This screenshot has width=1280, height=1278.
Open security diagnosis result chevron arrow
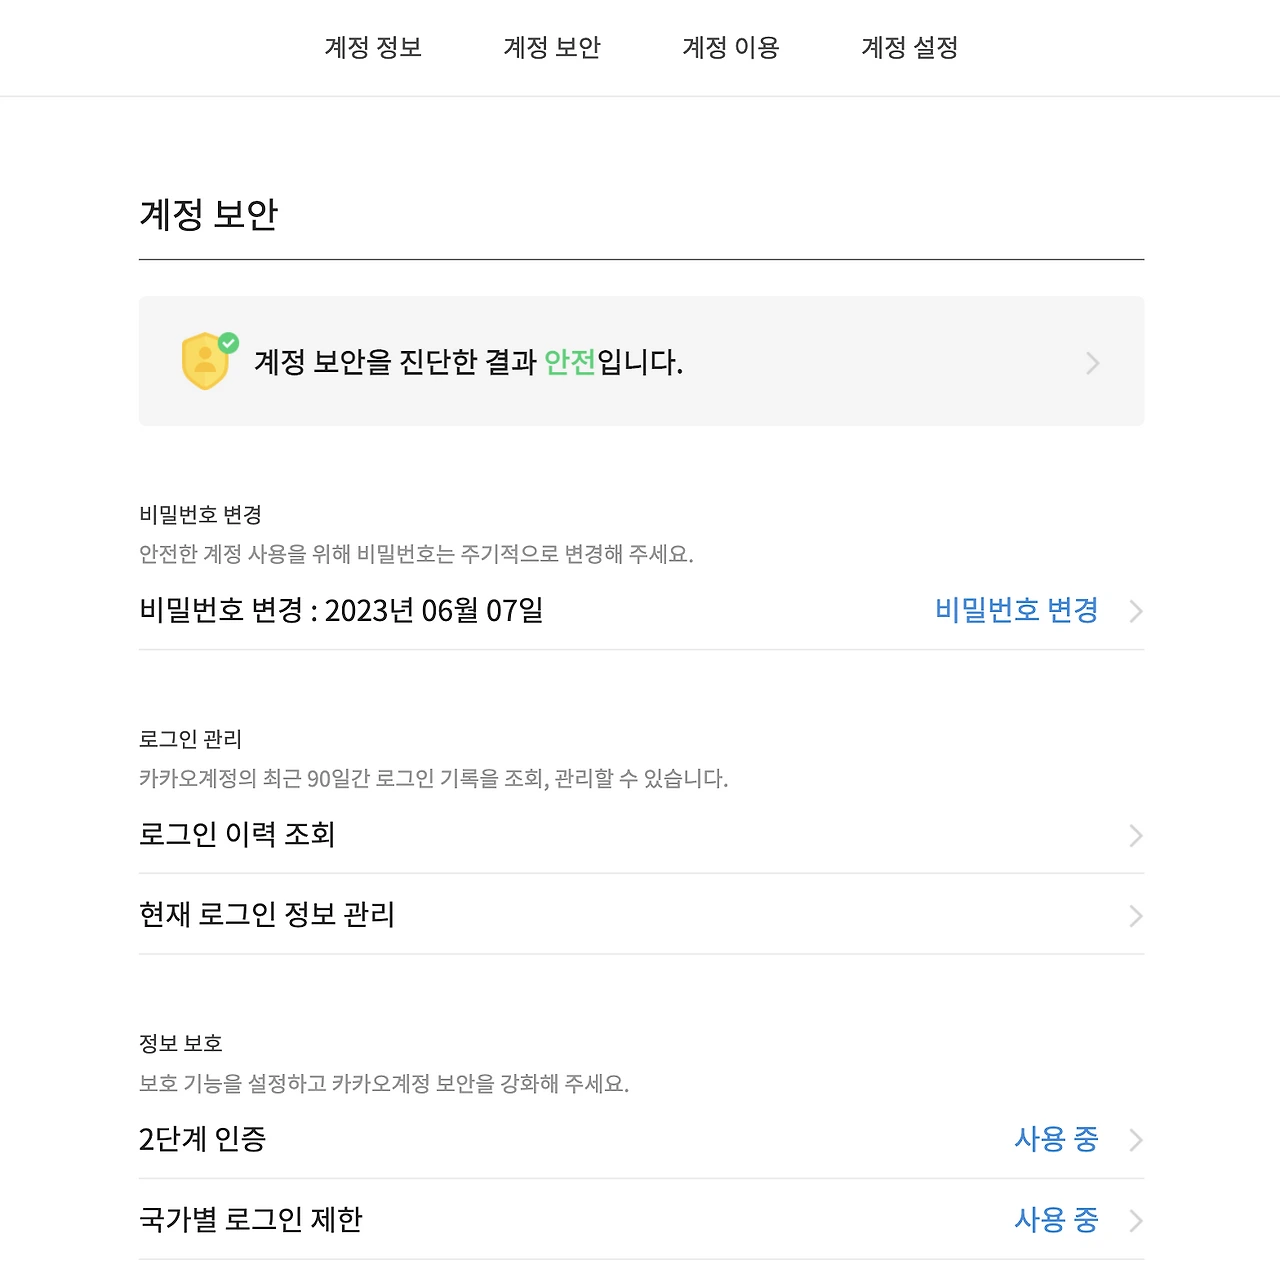(1093, 363)
